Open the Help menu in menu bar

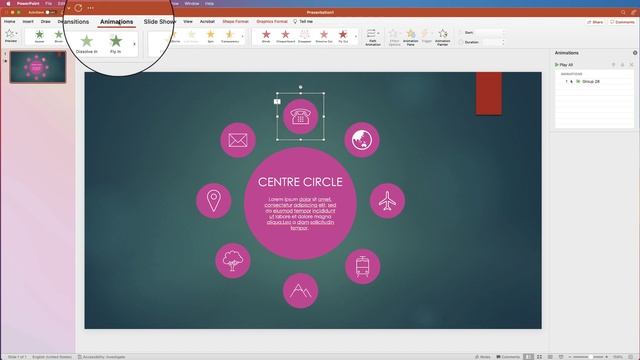tap(209, 3)
